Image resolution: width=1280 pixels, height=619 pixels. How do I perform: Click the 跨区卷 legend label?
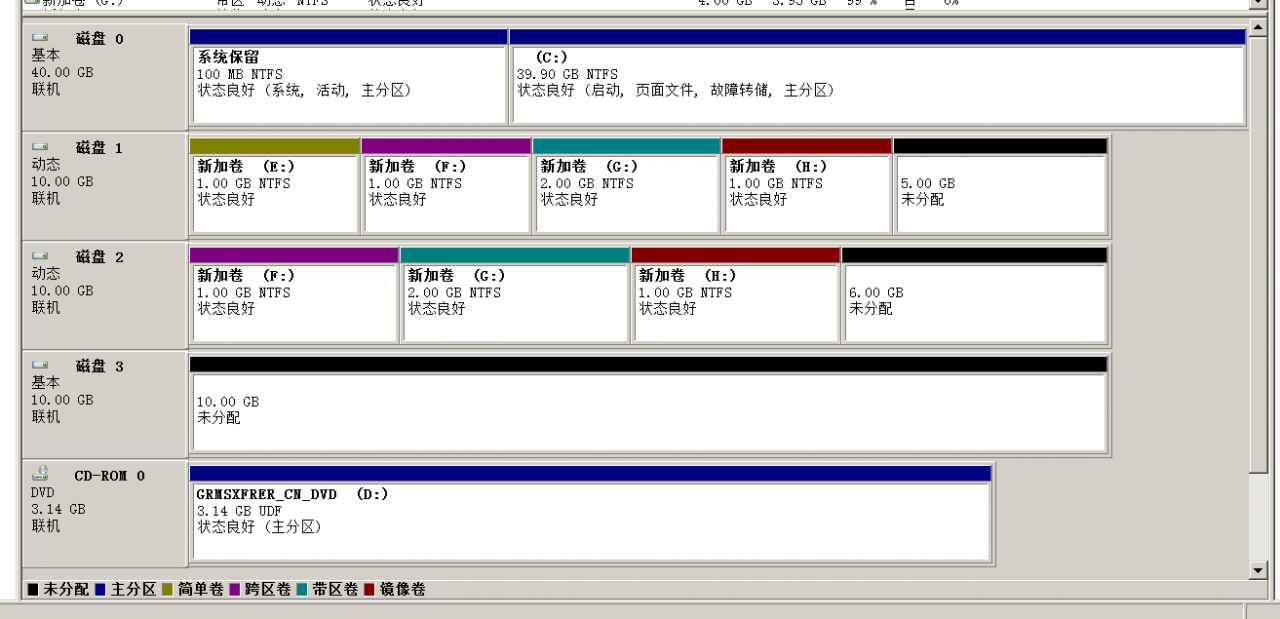268,590
